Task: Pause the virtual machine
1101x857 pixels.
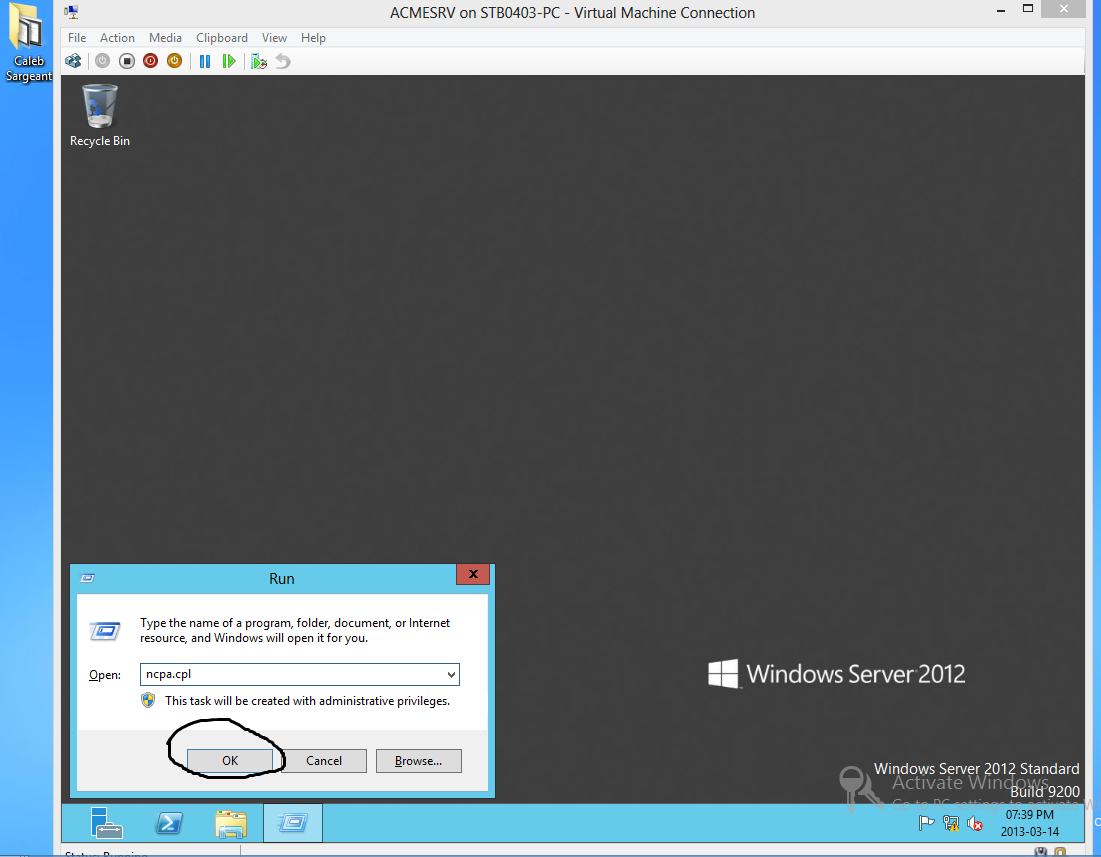Action: pyautogui.click(x=204, y=61)
